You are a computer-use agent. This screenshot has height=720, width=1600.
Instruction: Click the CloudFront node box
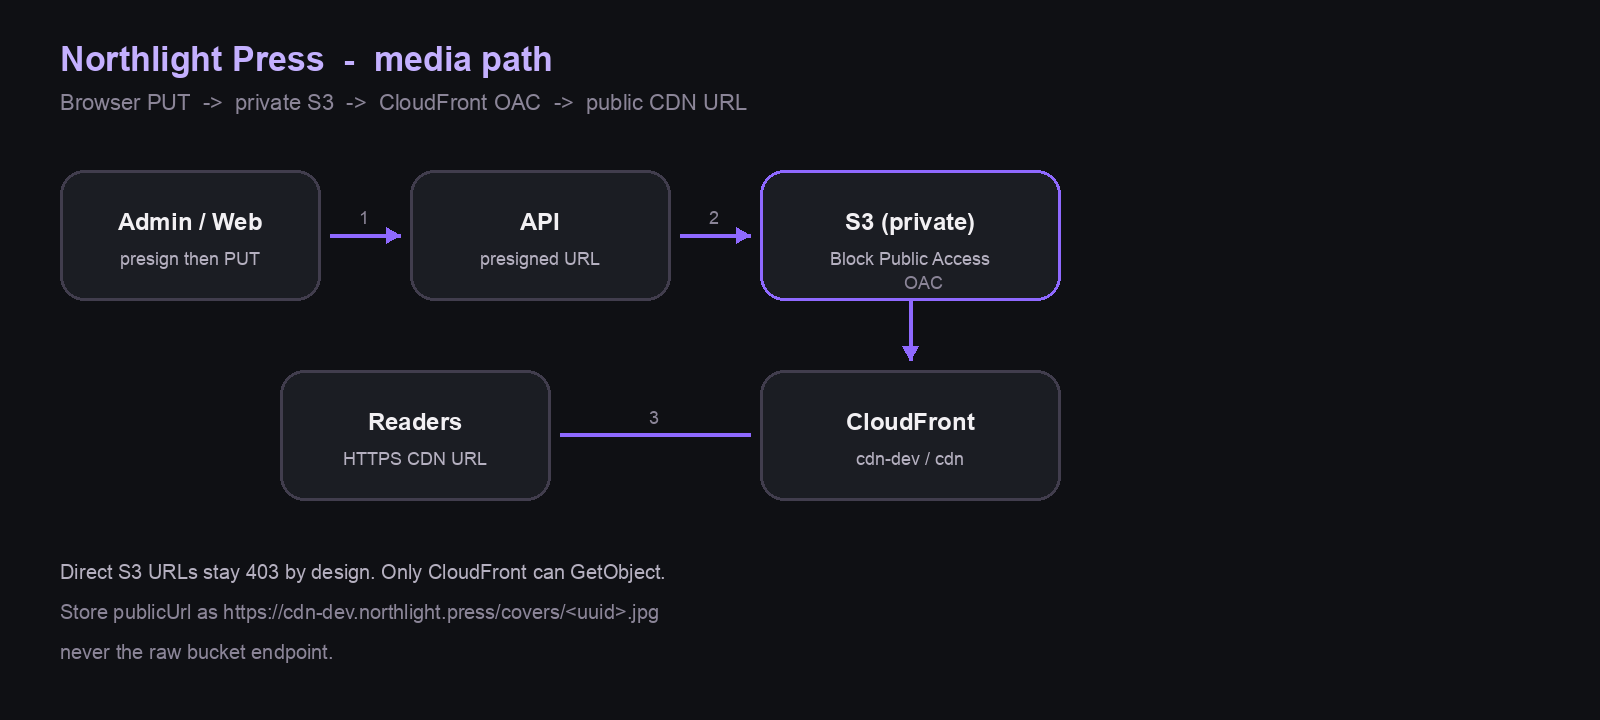point(910,435)
